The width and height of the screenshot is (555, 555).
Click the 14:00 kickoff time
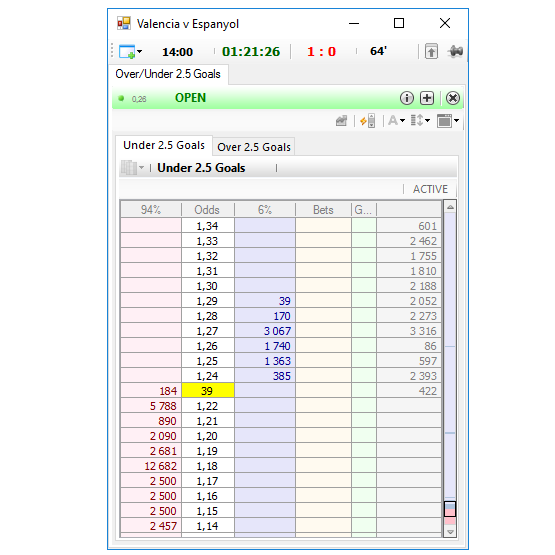click(x=177, y=52)
